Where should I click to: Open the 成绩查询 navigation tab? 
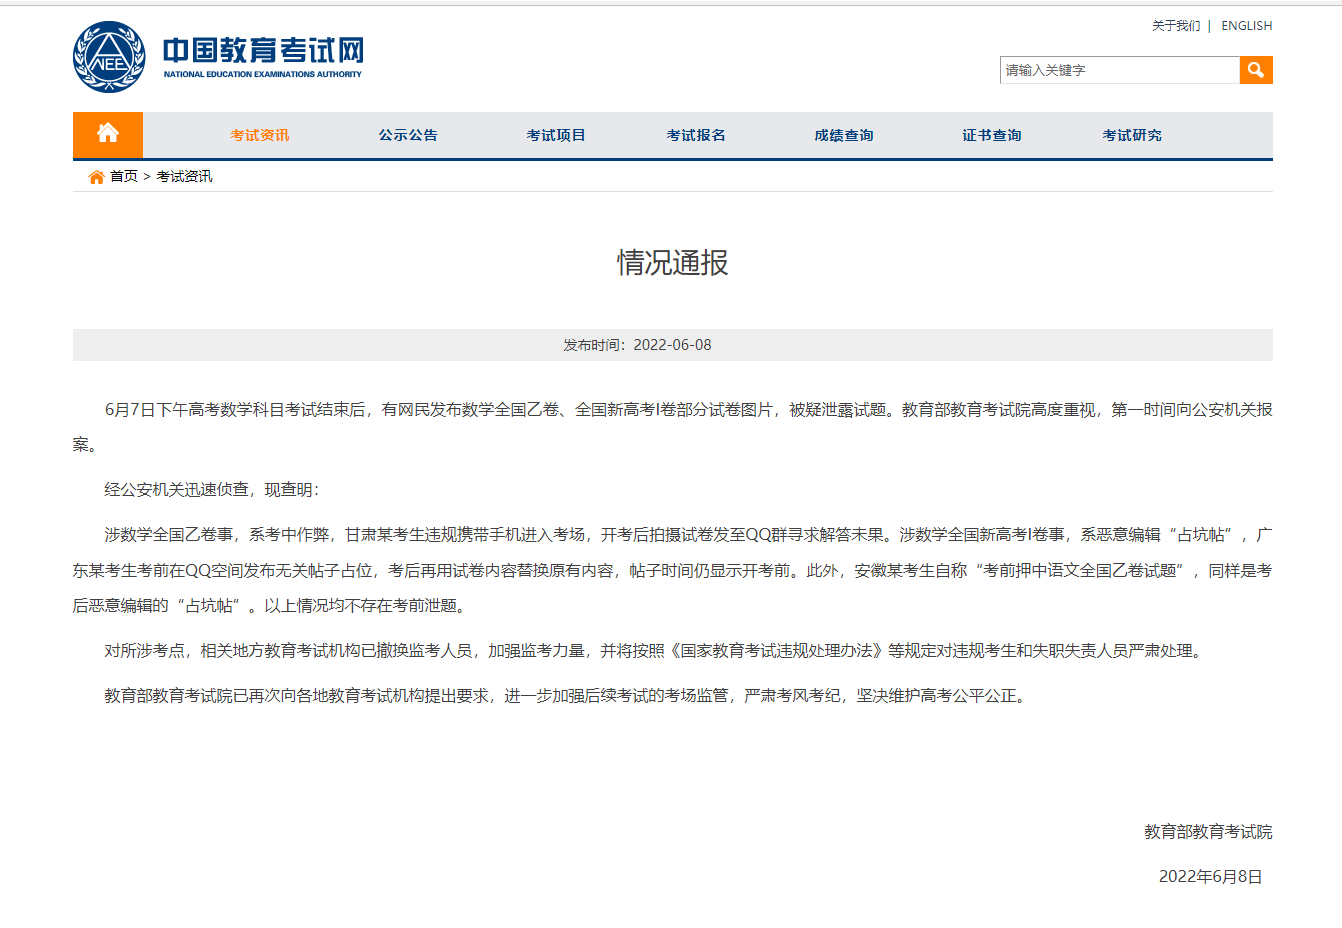tap(844, 135)
